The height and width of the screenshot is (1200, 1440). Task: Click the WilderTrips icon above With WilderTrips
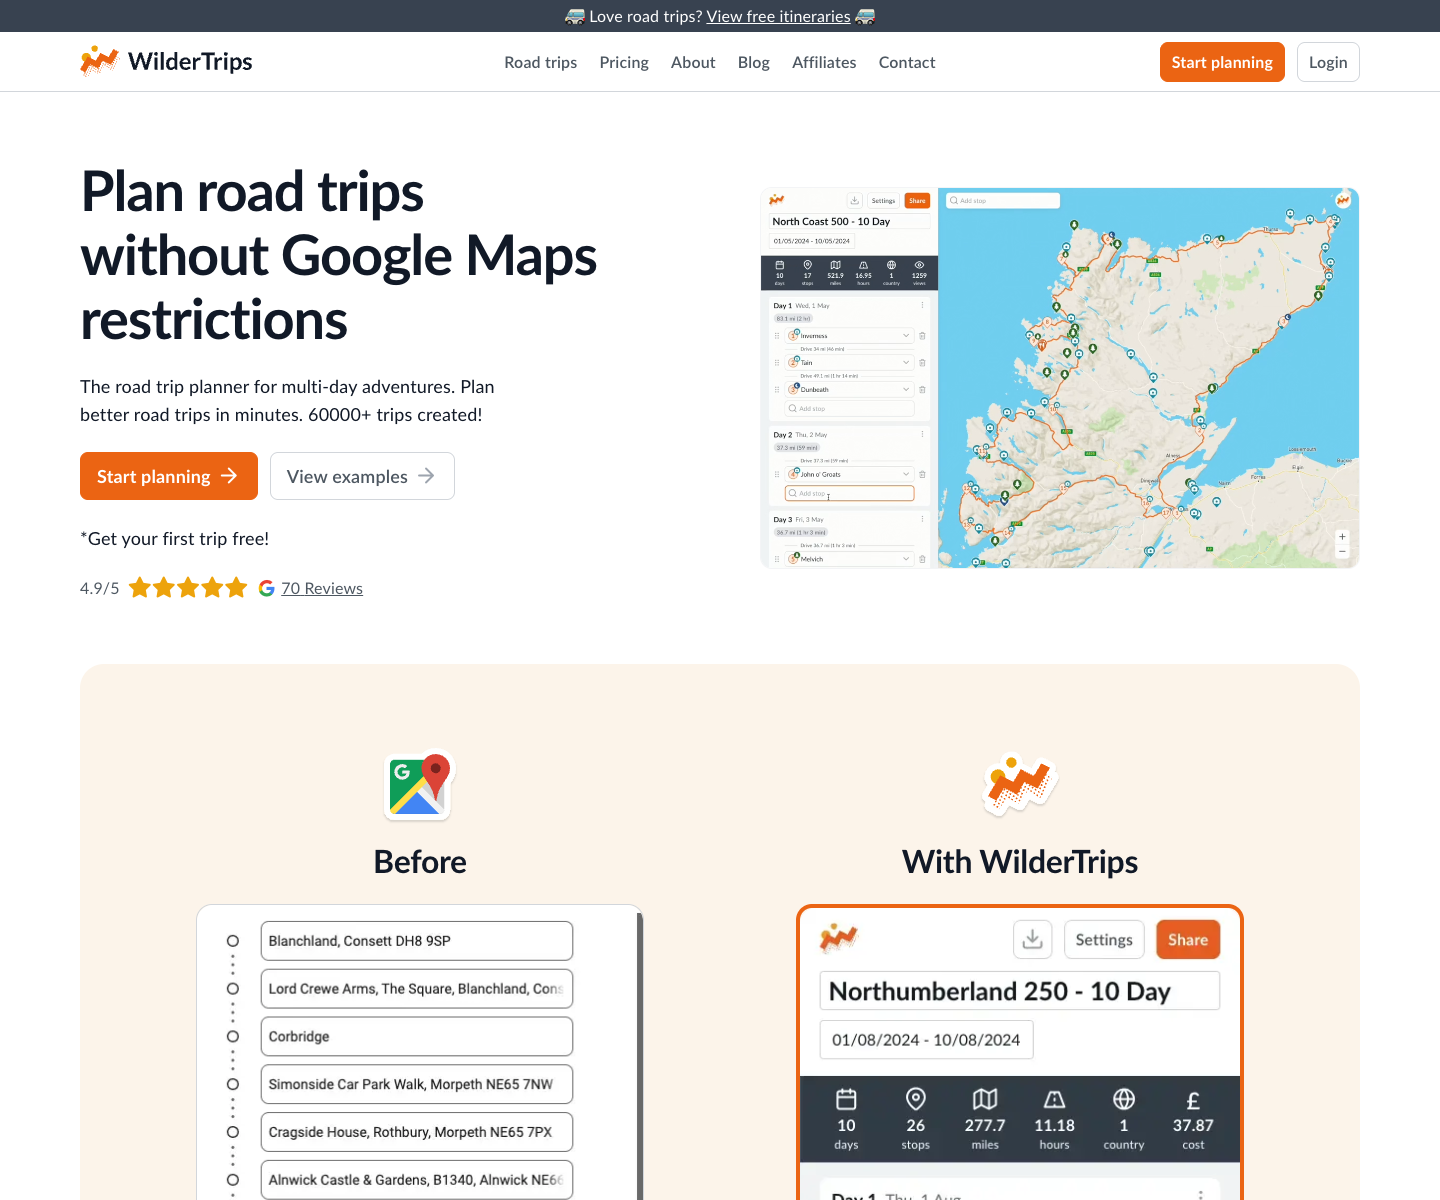(1020, 785)
